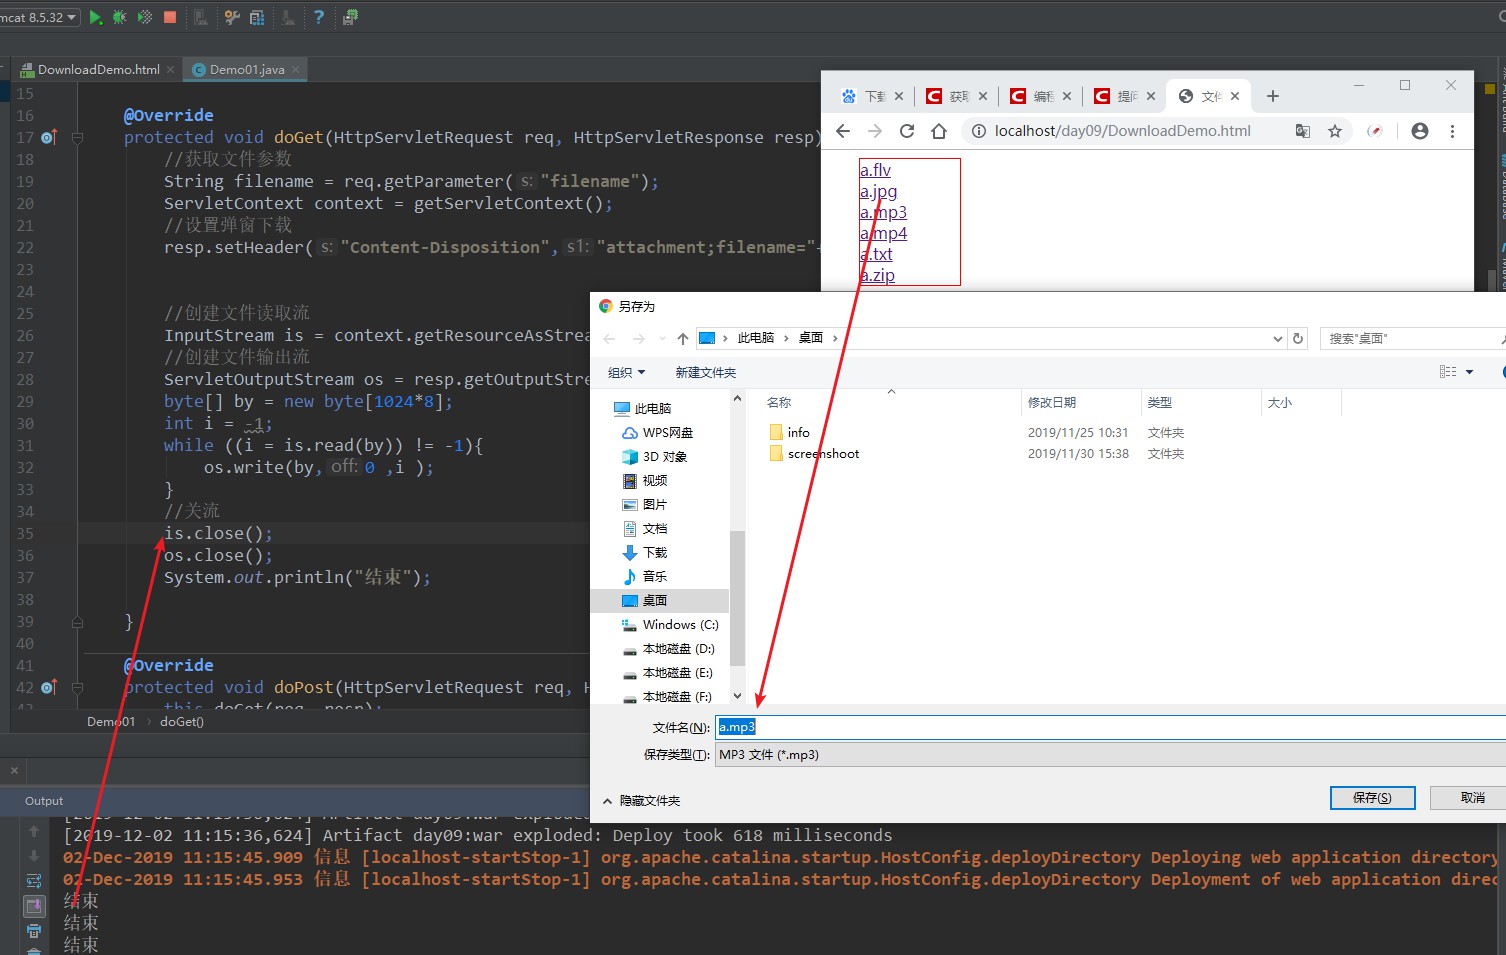Viewport: 1506px width, 955px height.
Task: Switch to the Demo01.java editor tab
Action: [x=247, y=69]
